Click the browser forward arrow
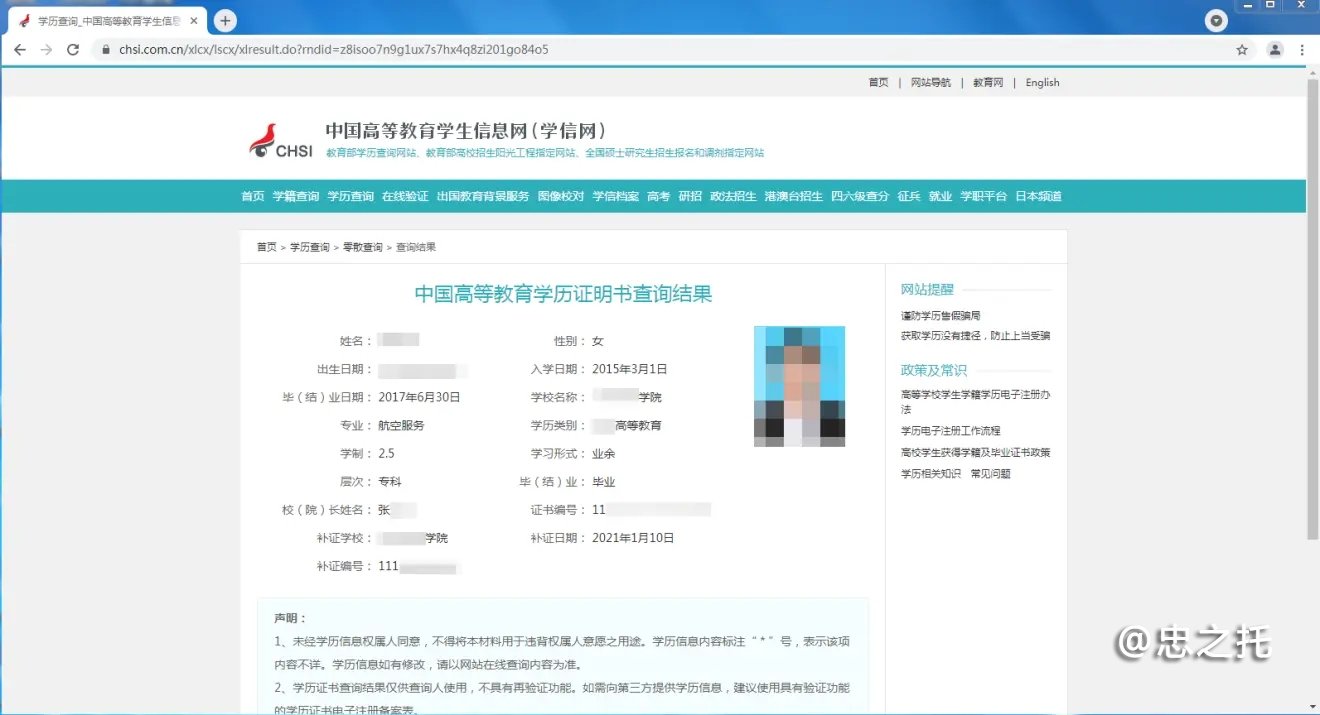The width and height of the screenshot is (1320, 715). click(46, 49)
